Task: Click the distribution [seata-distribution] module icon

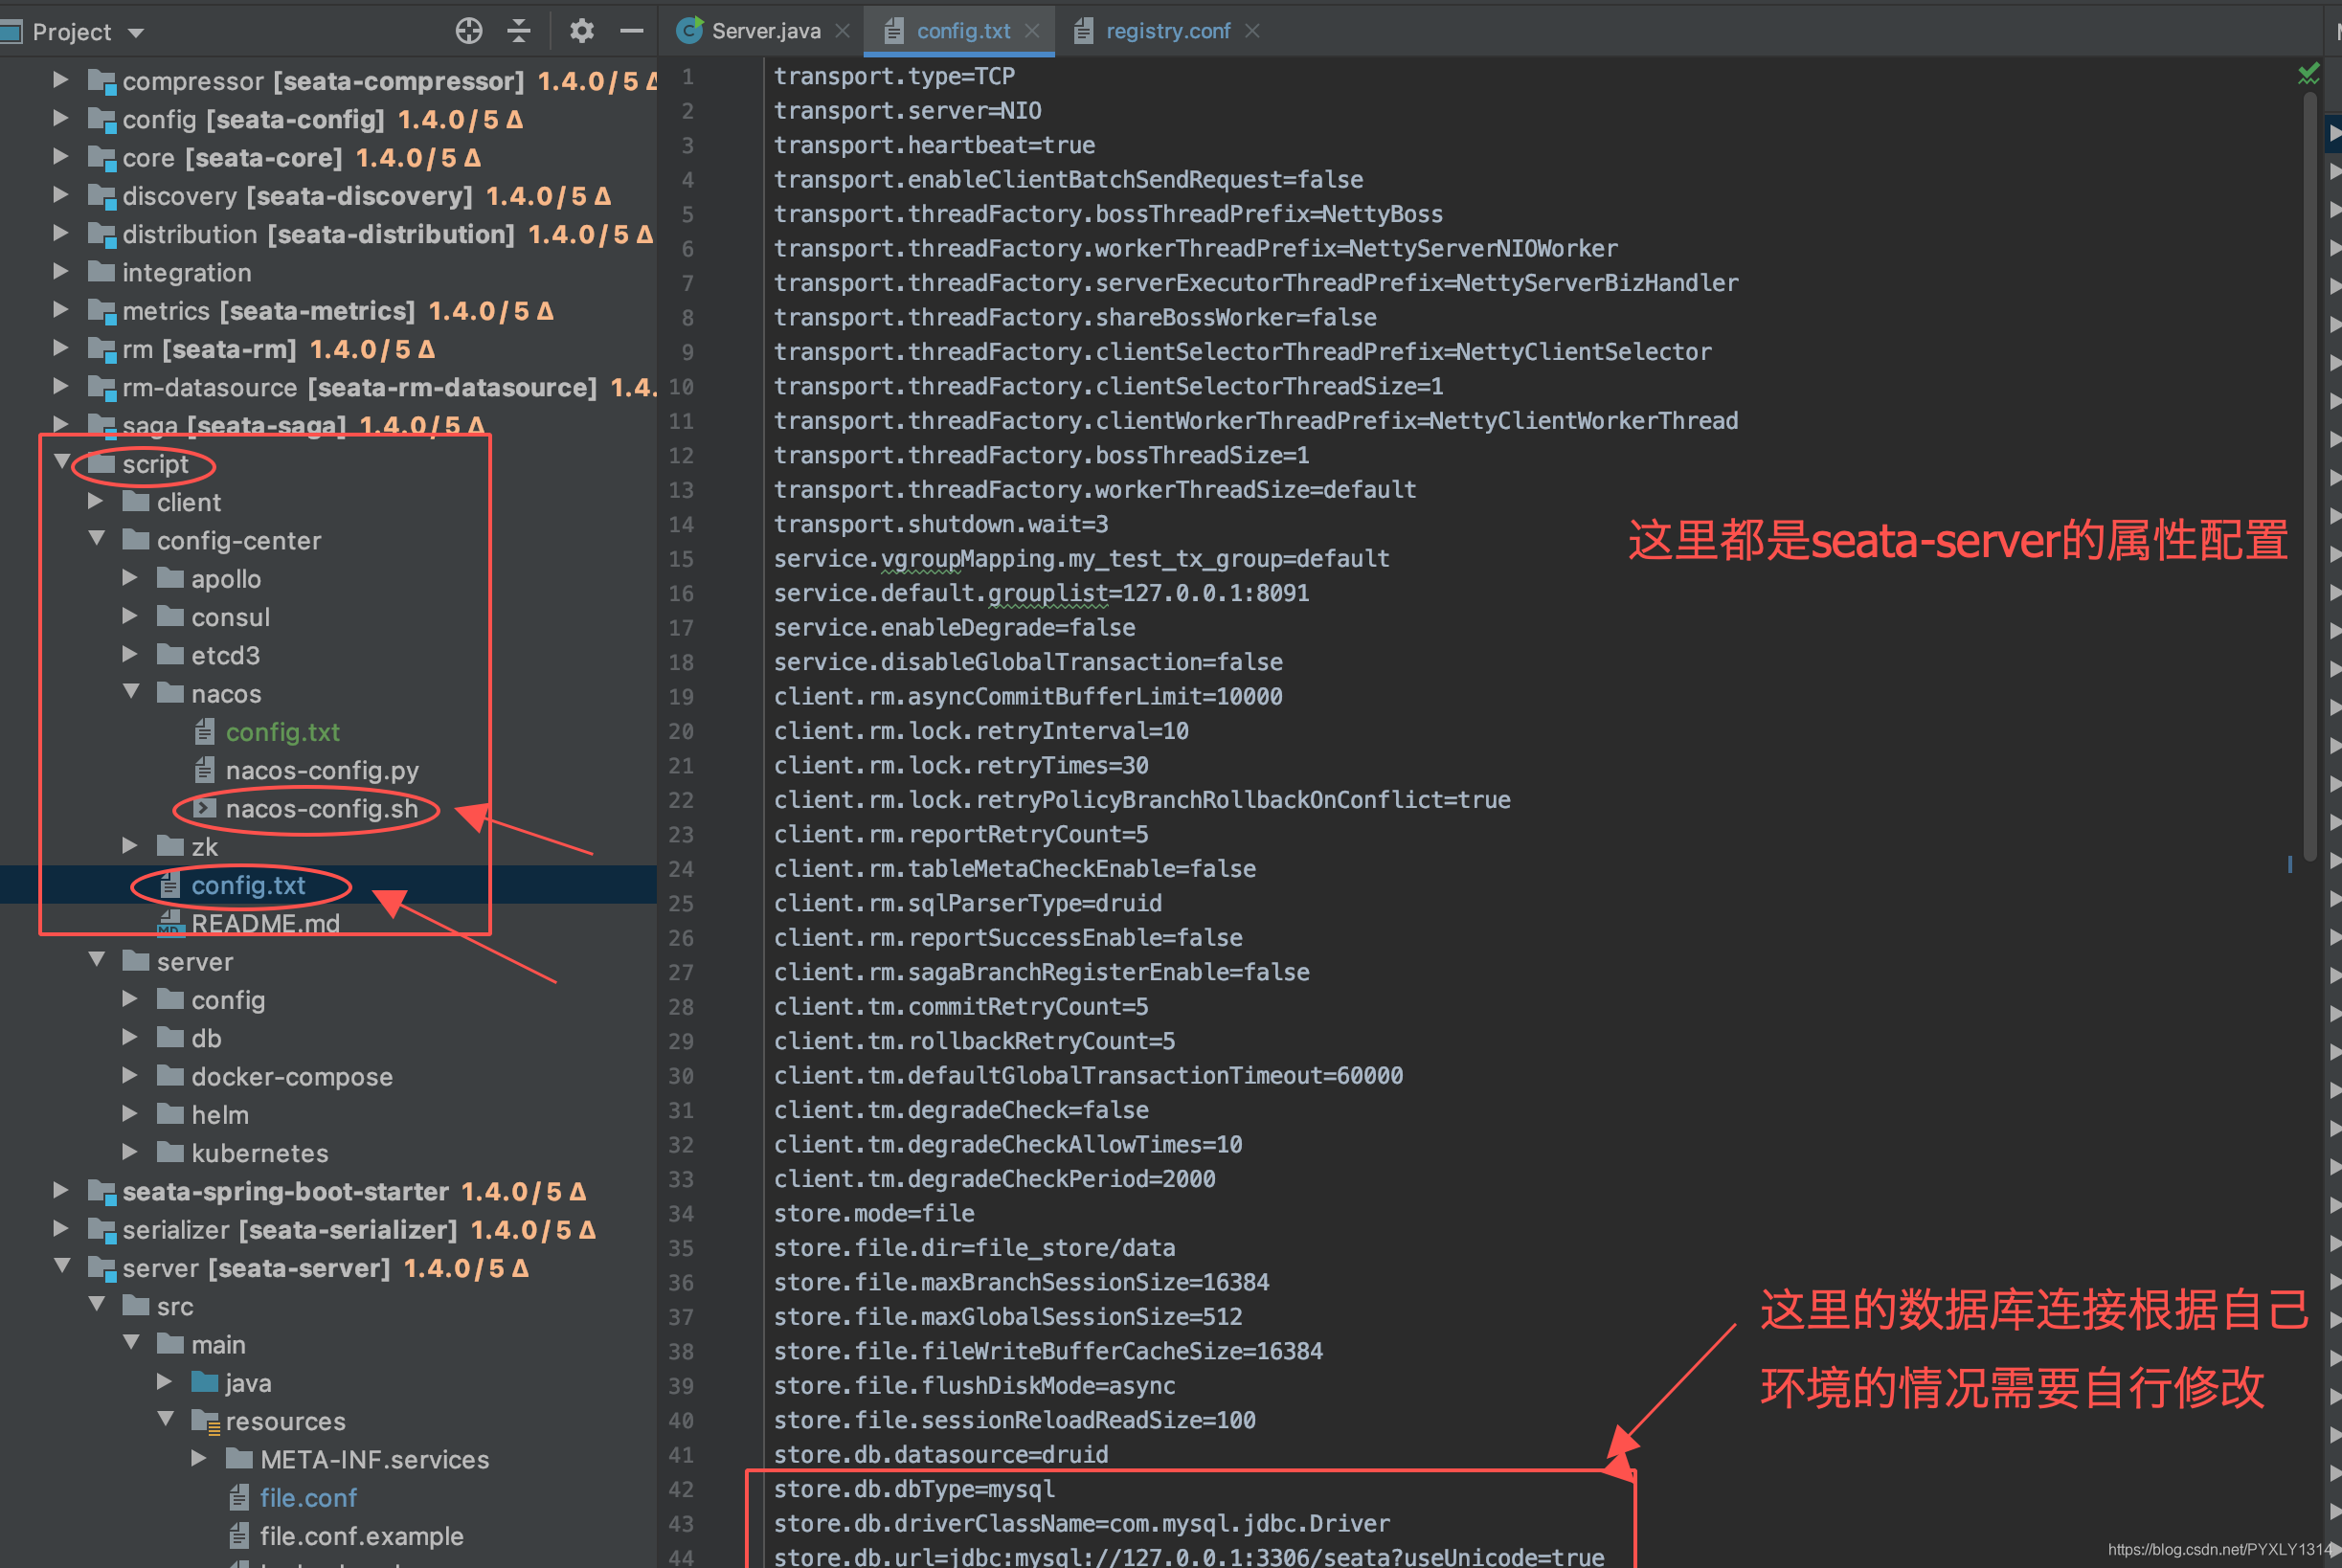Action: point(101,234)
